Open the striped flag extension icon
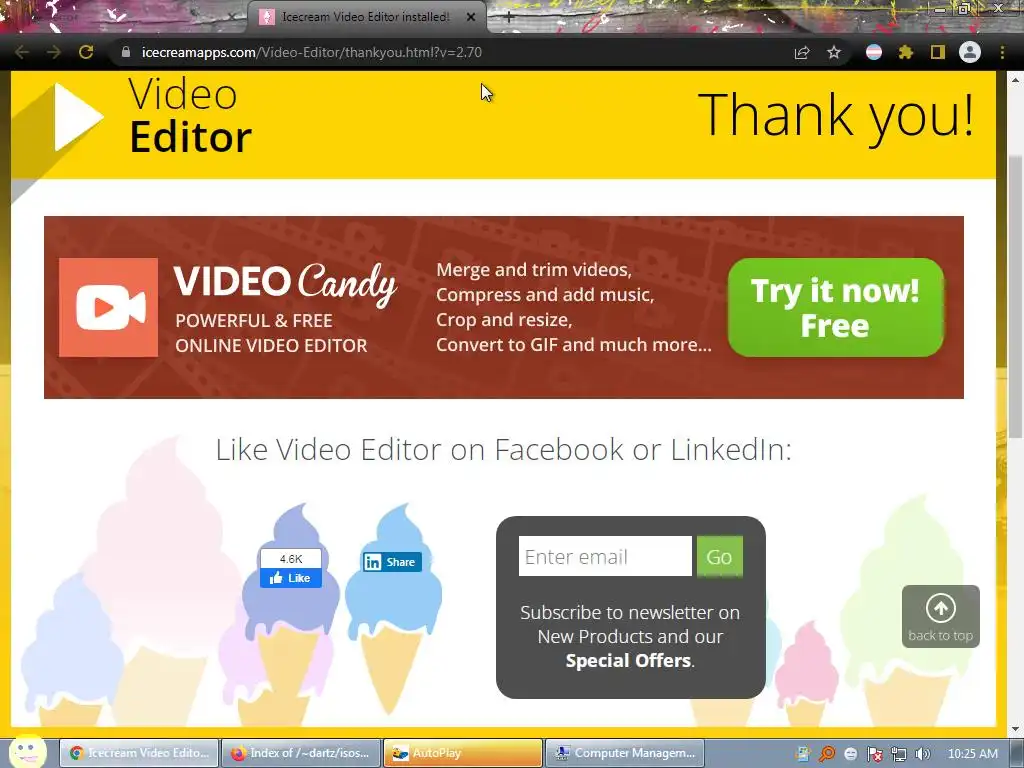Viewport: 1024px width, 768px height. (874, 52)
